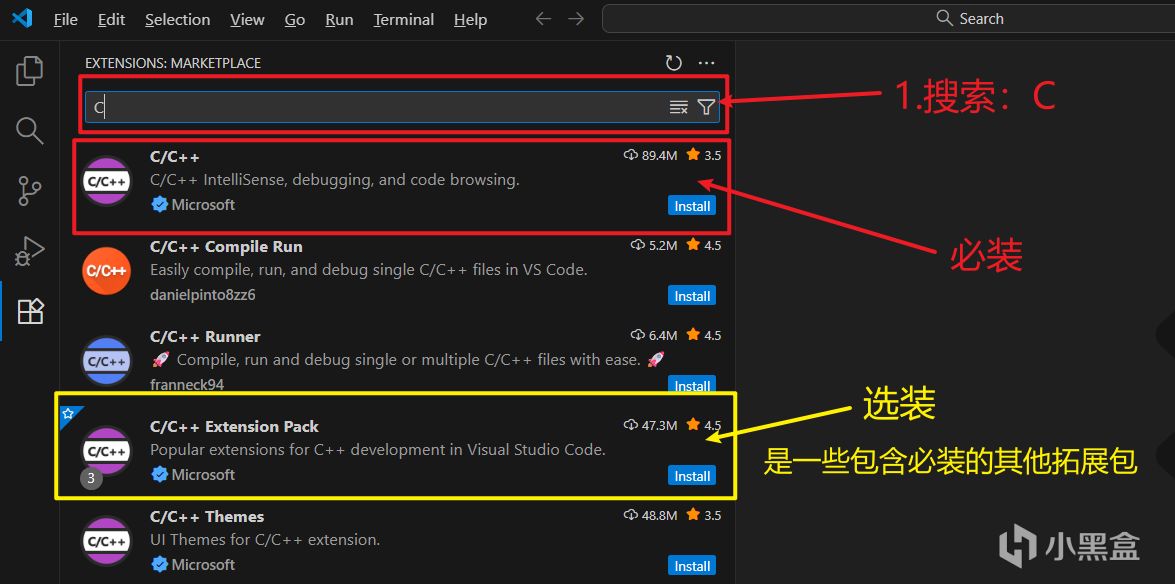The image size is (1175, 584).
Task: Click the C/C++ Themes extension logo
Action: coord(106,541)
